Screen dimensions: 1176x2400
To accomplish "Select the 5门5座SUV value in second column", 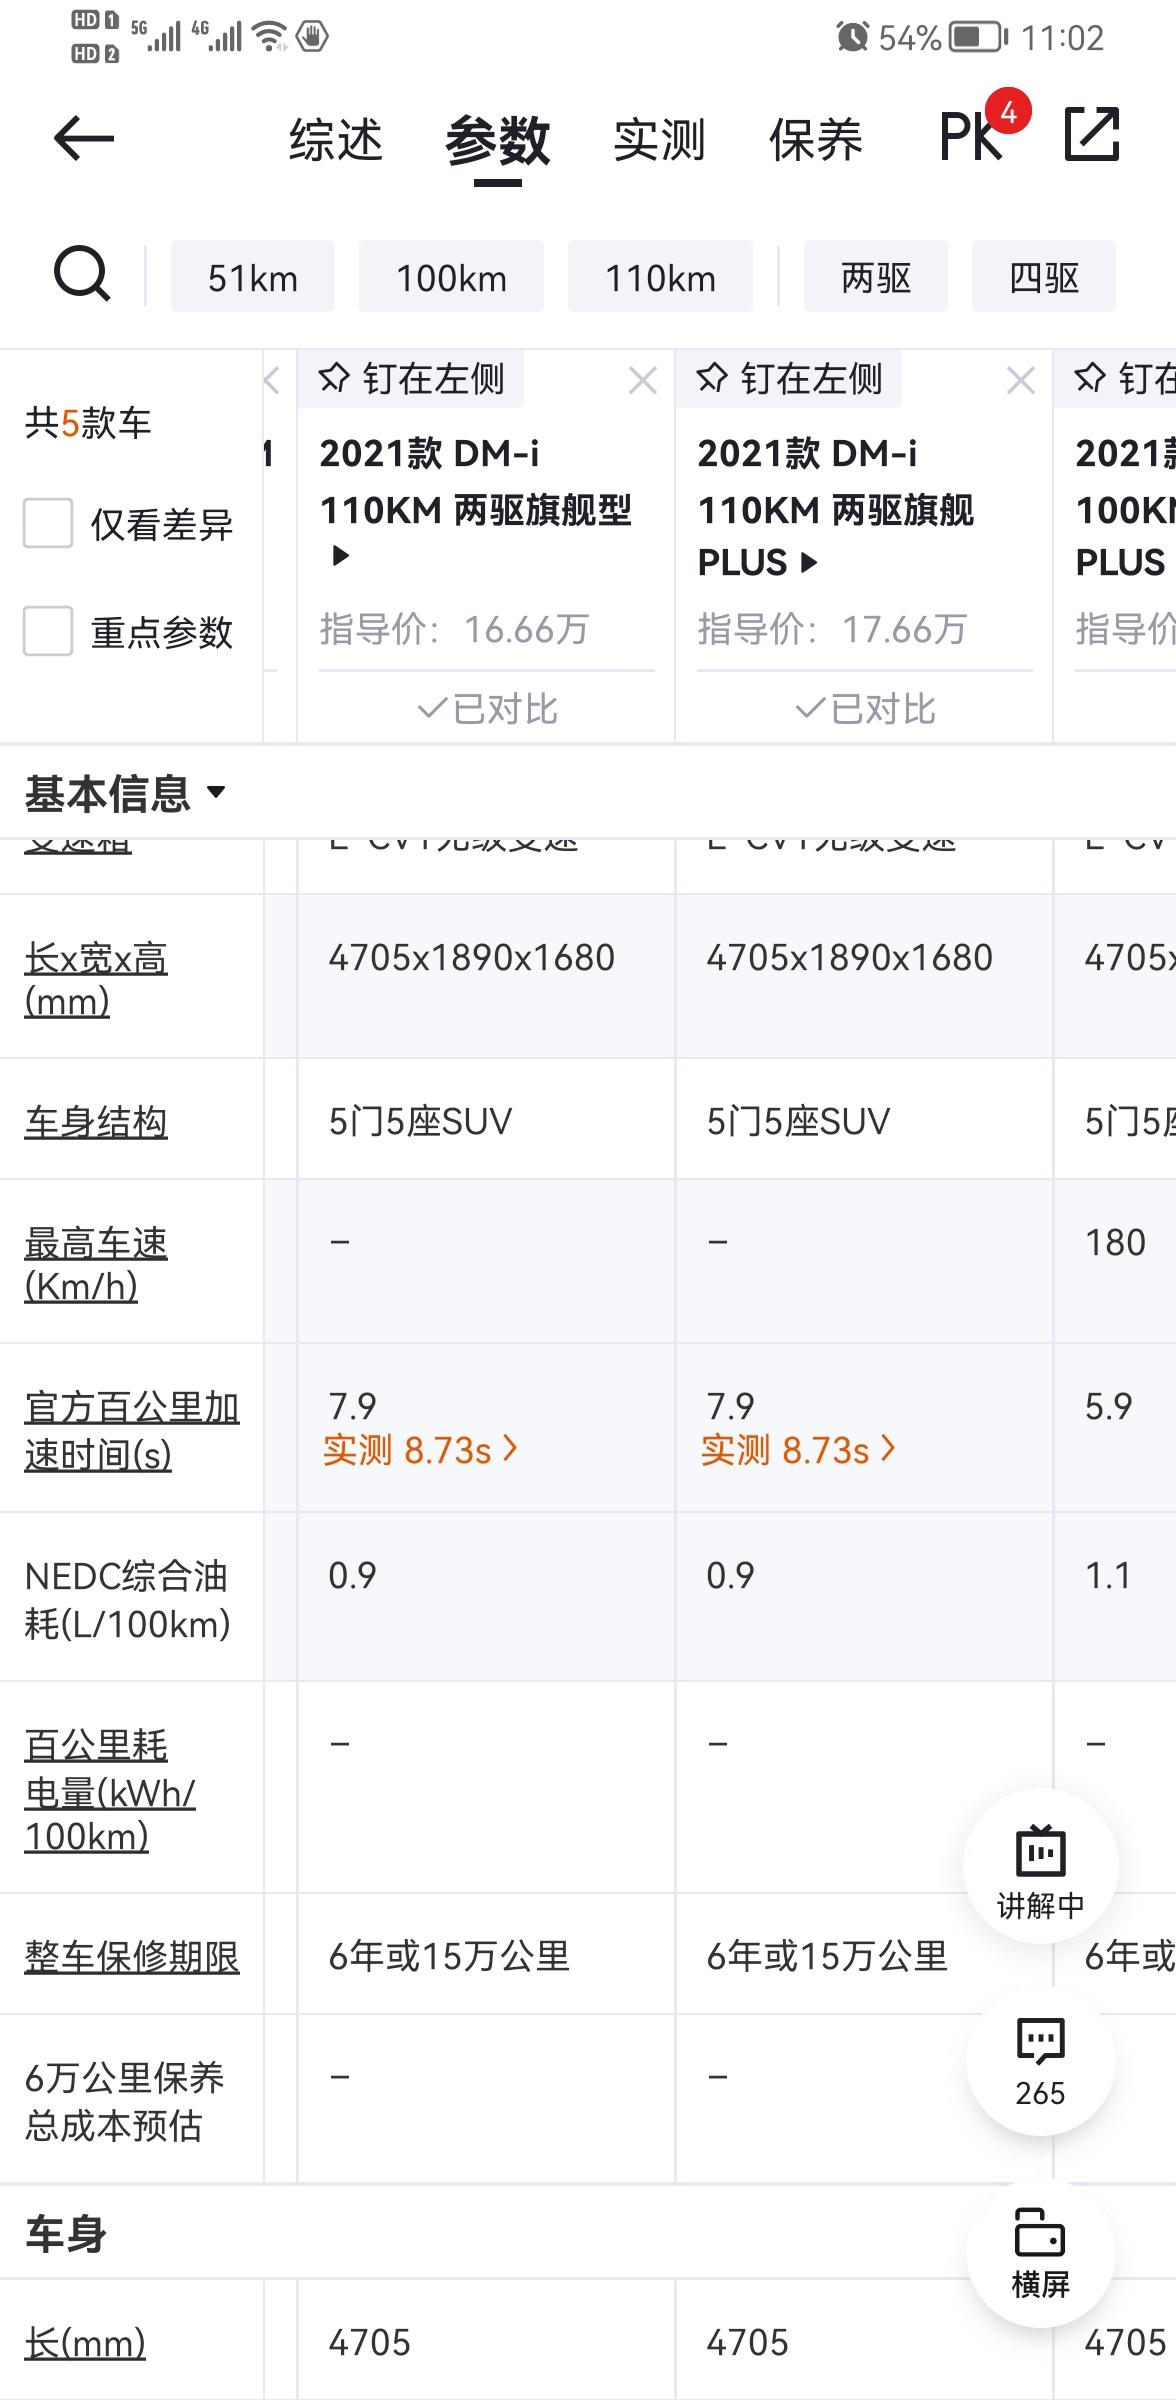I will coord(798,1122).
